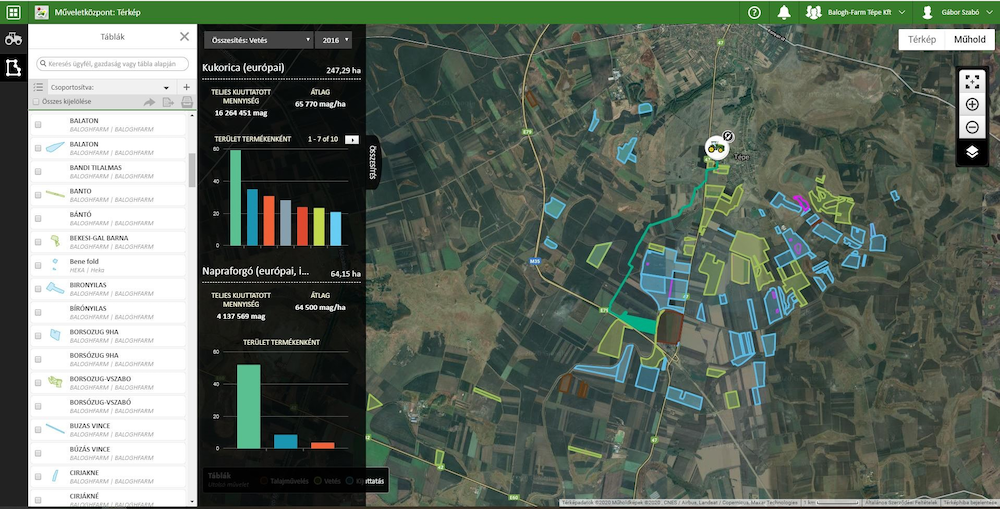Check the BEKESI-GAL BARNA checkbox
Image resolution: width=1000 pixels, height=509 pixels.
coord(38,242)
